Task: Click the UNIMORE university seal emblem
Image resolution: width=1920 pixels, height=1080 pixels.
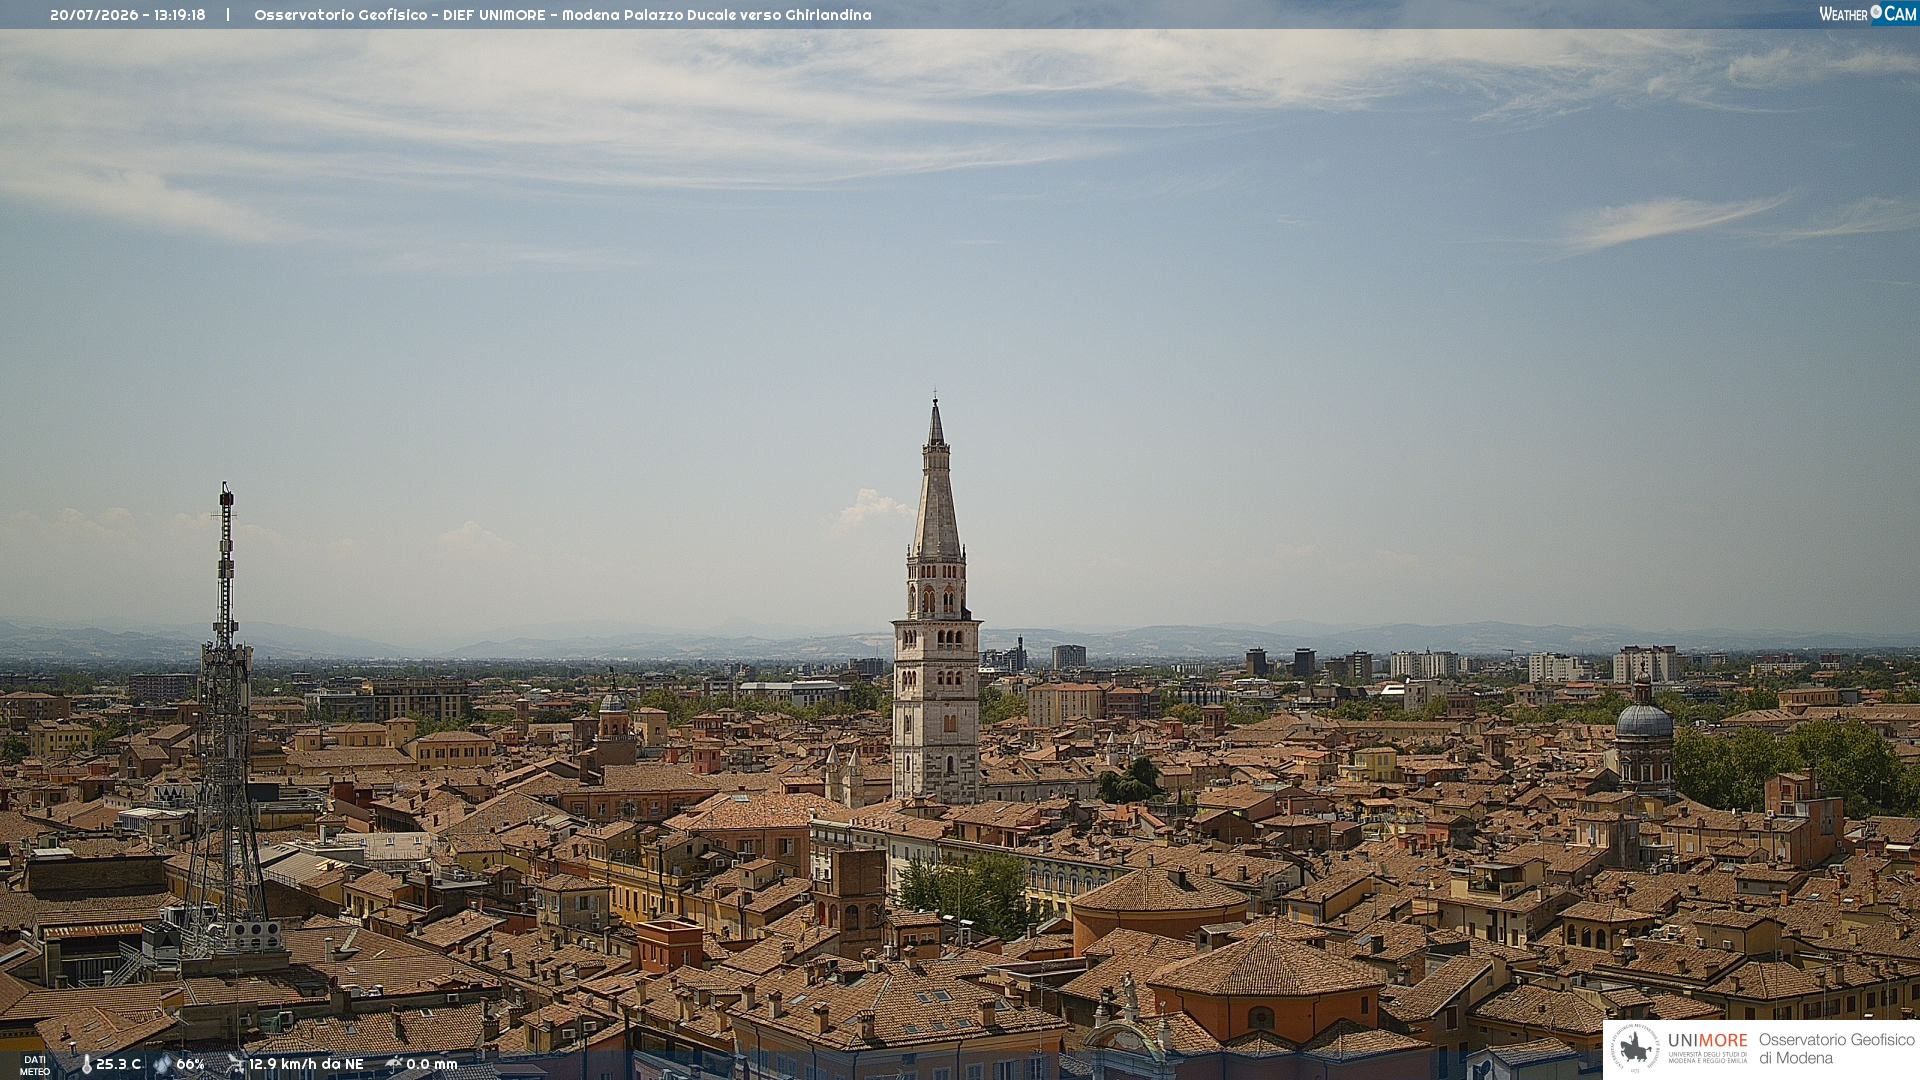Action: tap(1635, 1049)
